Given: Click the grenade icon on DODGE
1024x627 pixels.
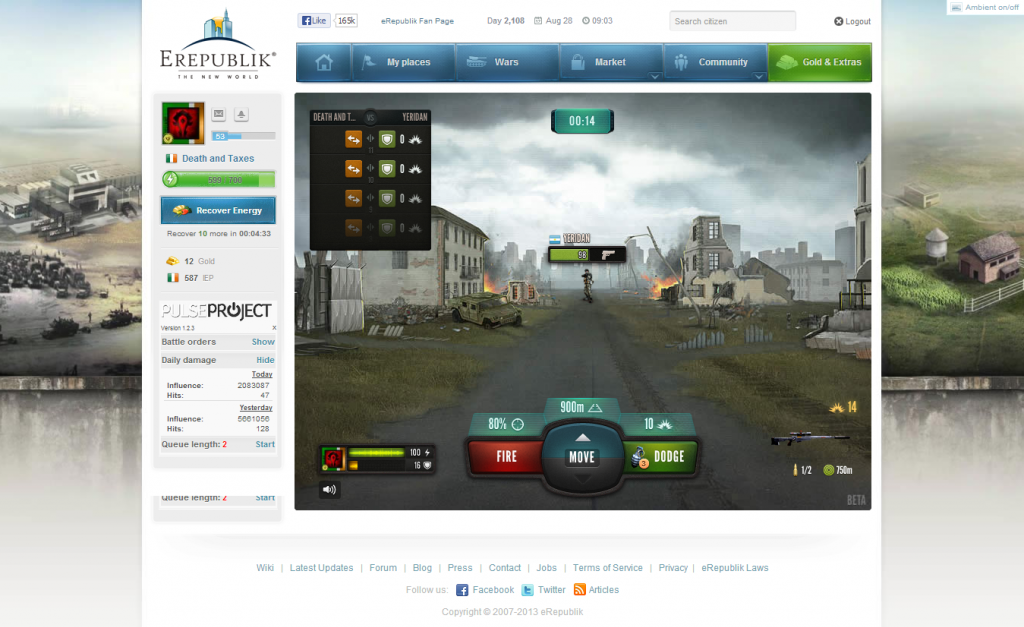Looking at the screenshot, I should (639, 457).
